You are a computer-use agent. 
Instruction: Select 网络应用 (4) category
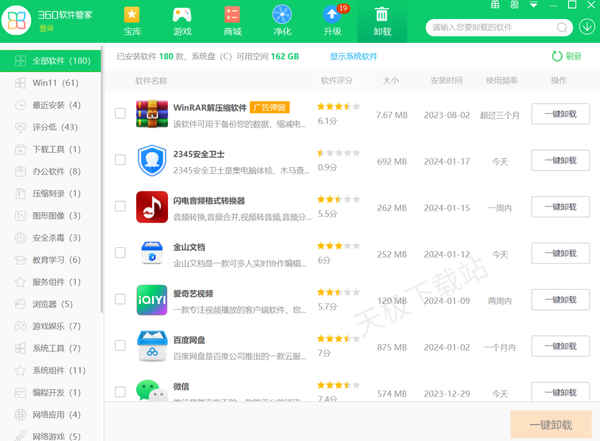pos(51,415)
